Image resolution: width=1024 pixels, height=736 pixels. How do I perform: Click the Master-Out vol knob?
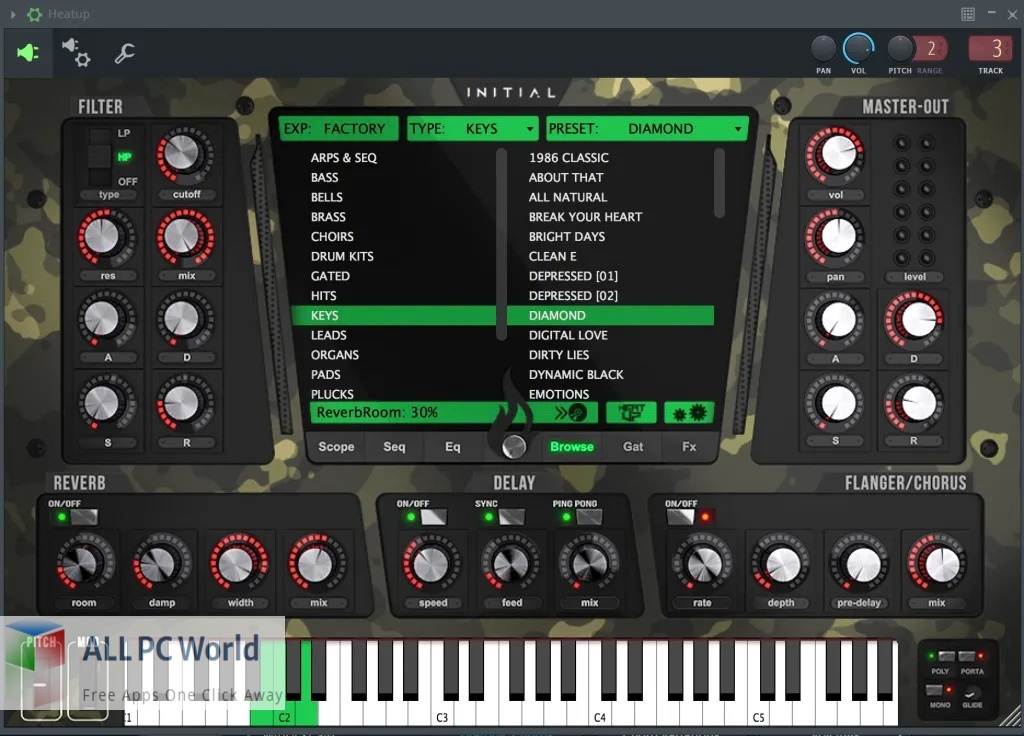coord(835,155)
